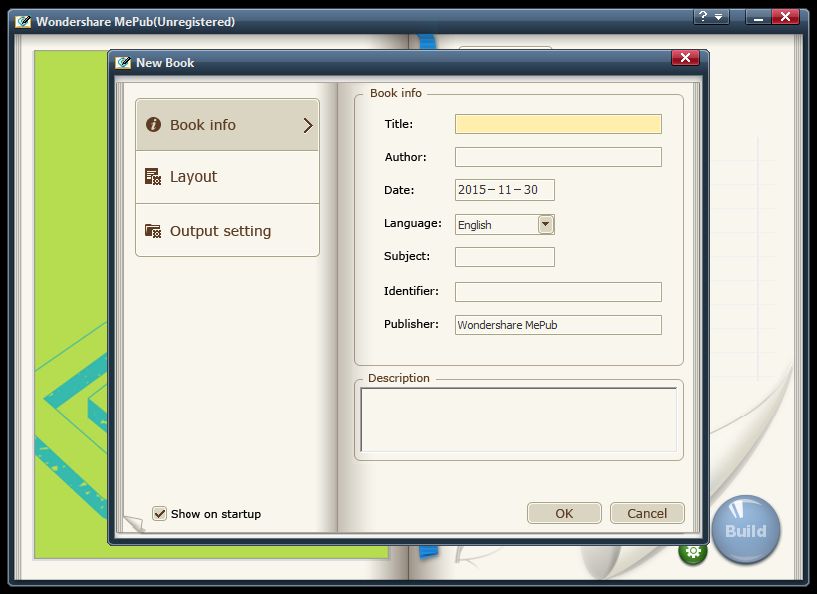817x594 pixels.
Task: Minimize the Wondershare MePub main window
Action: (759, 17)
